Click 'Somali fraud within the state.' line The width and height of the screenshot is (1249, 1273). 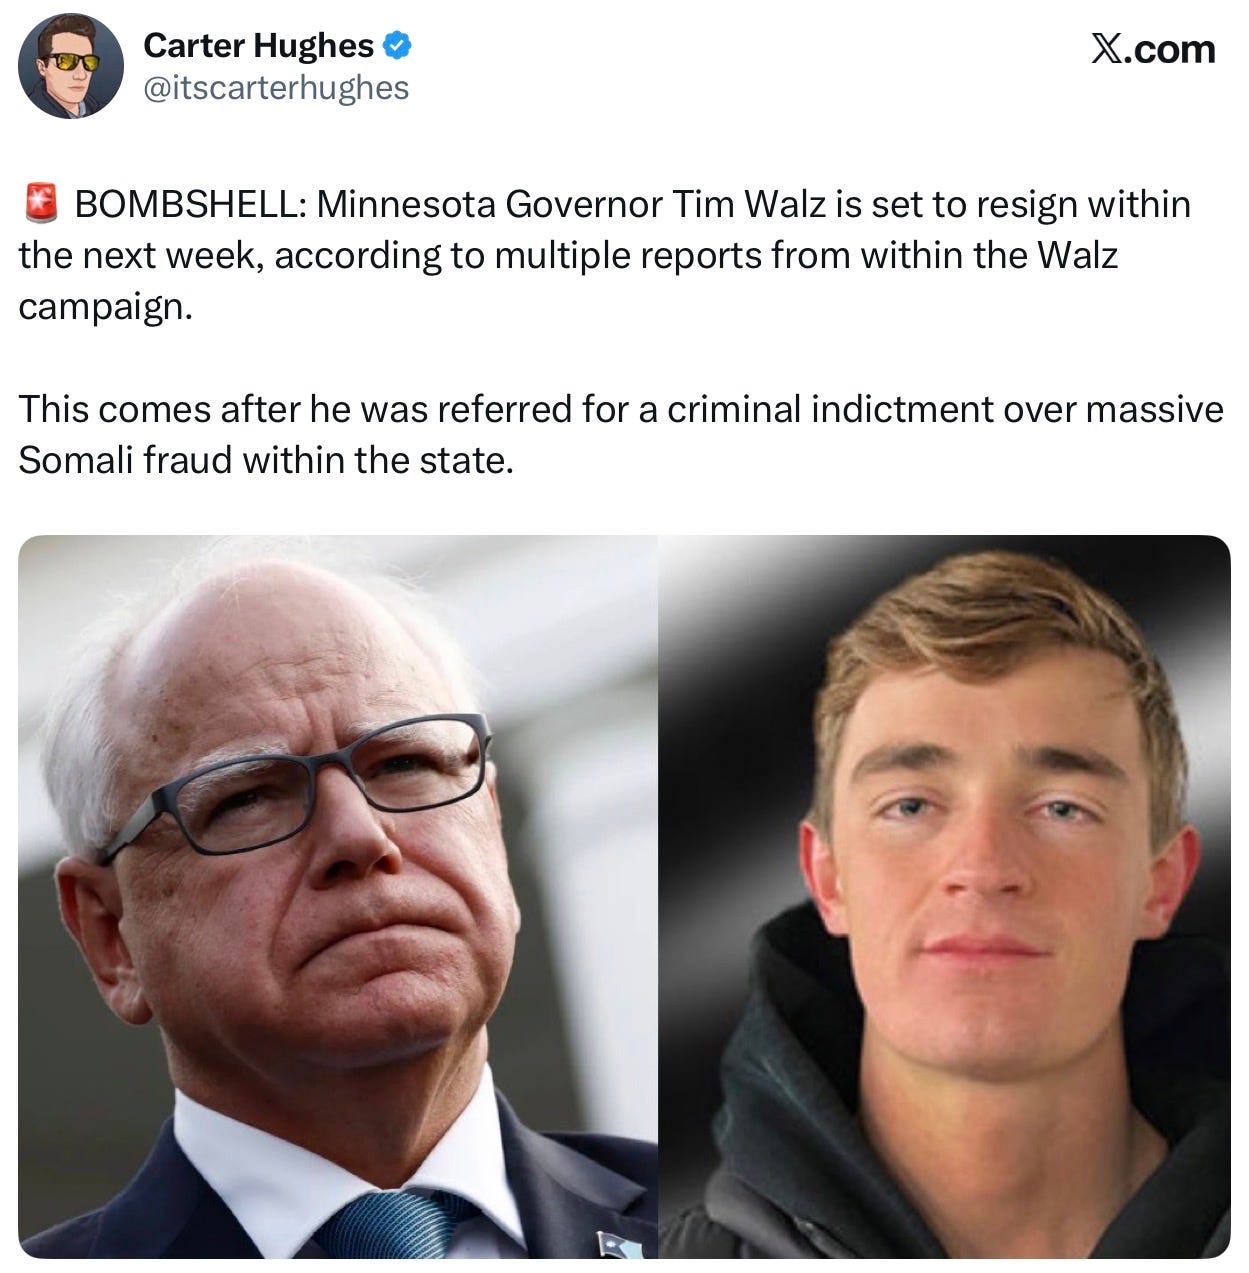pyautogui.click(x=266, y=460)
